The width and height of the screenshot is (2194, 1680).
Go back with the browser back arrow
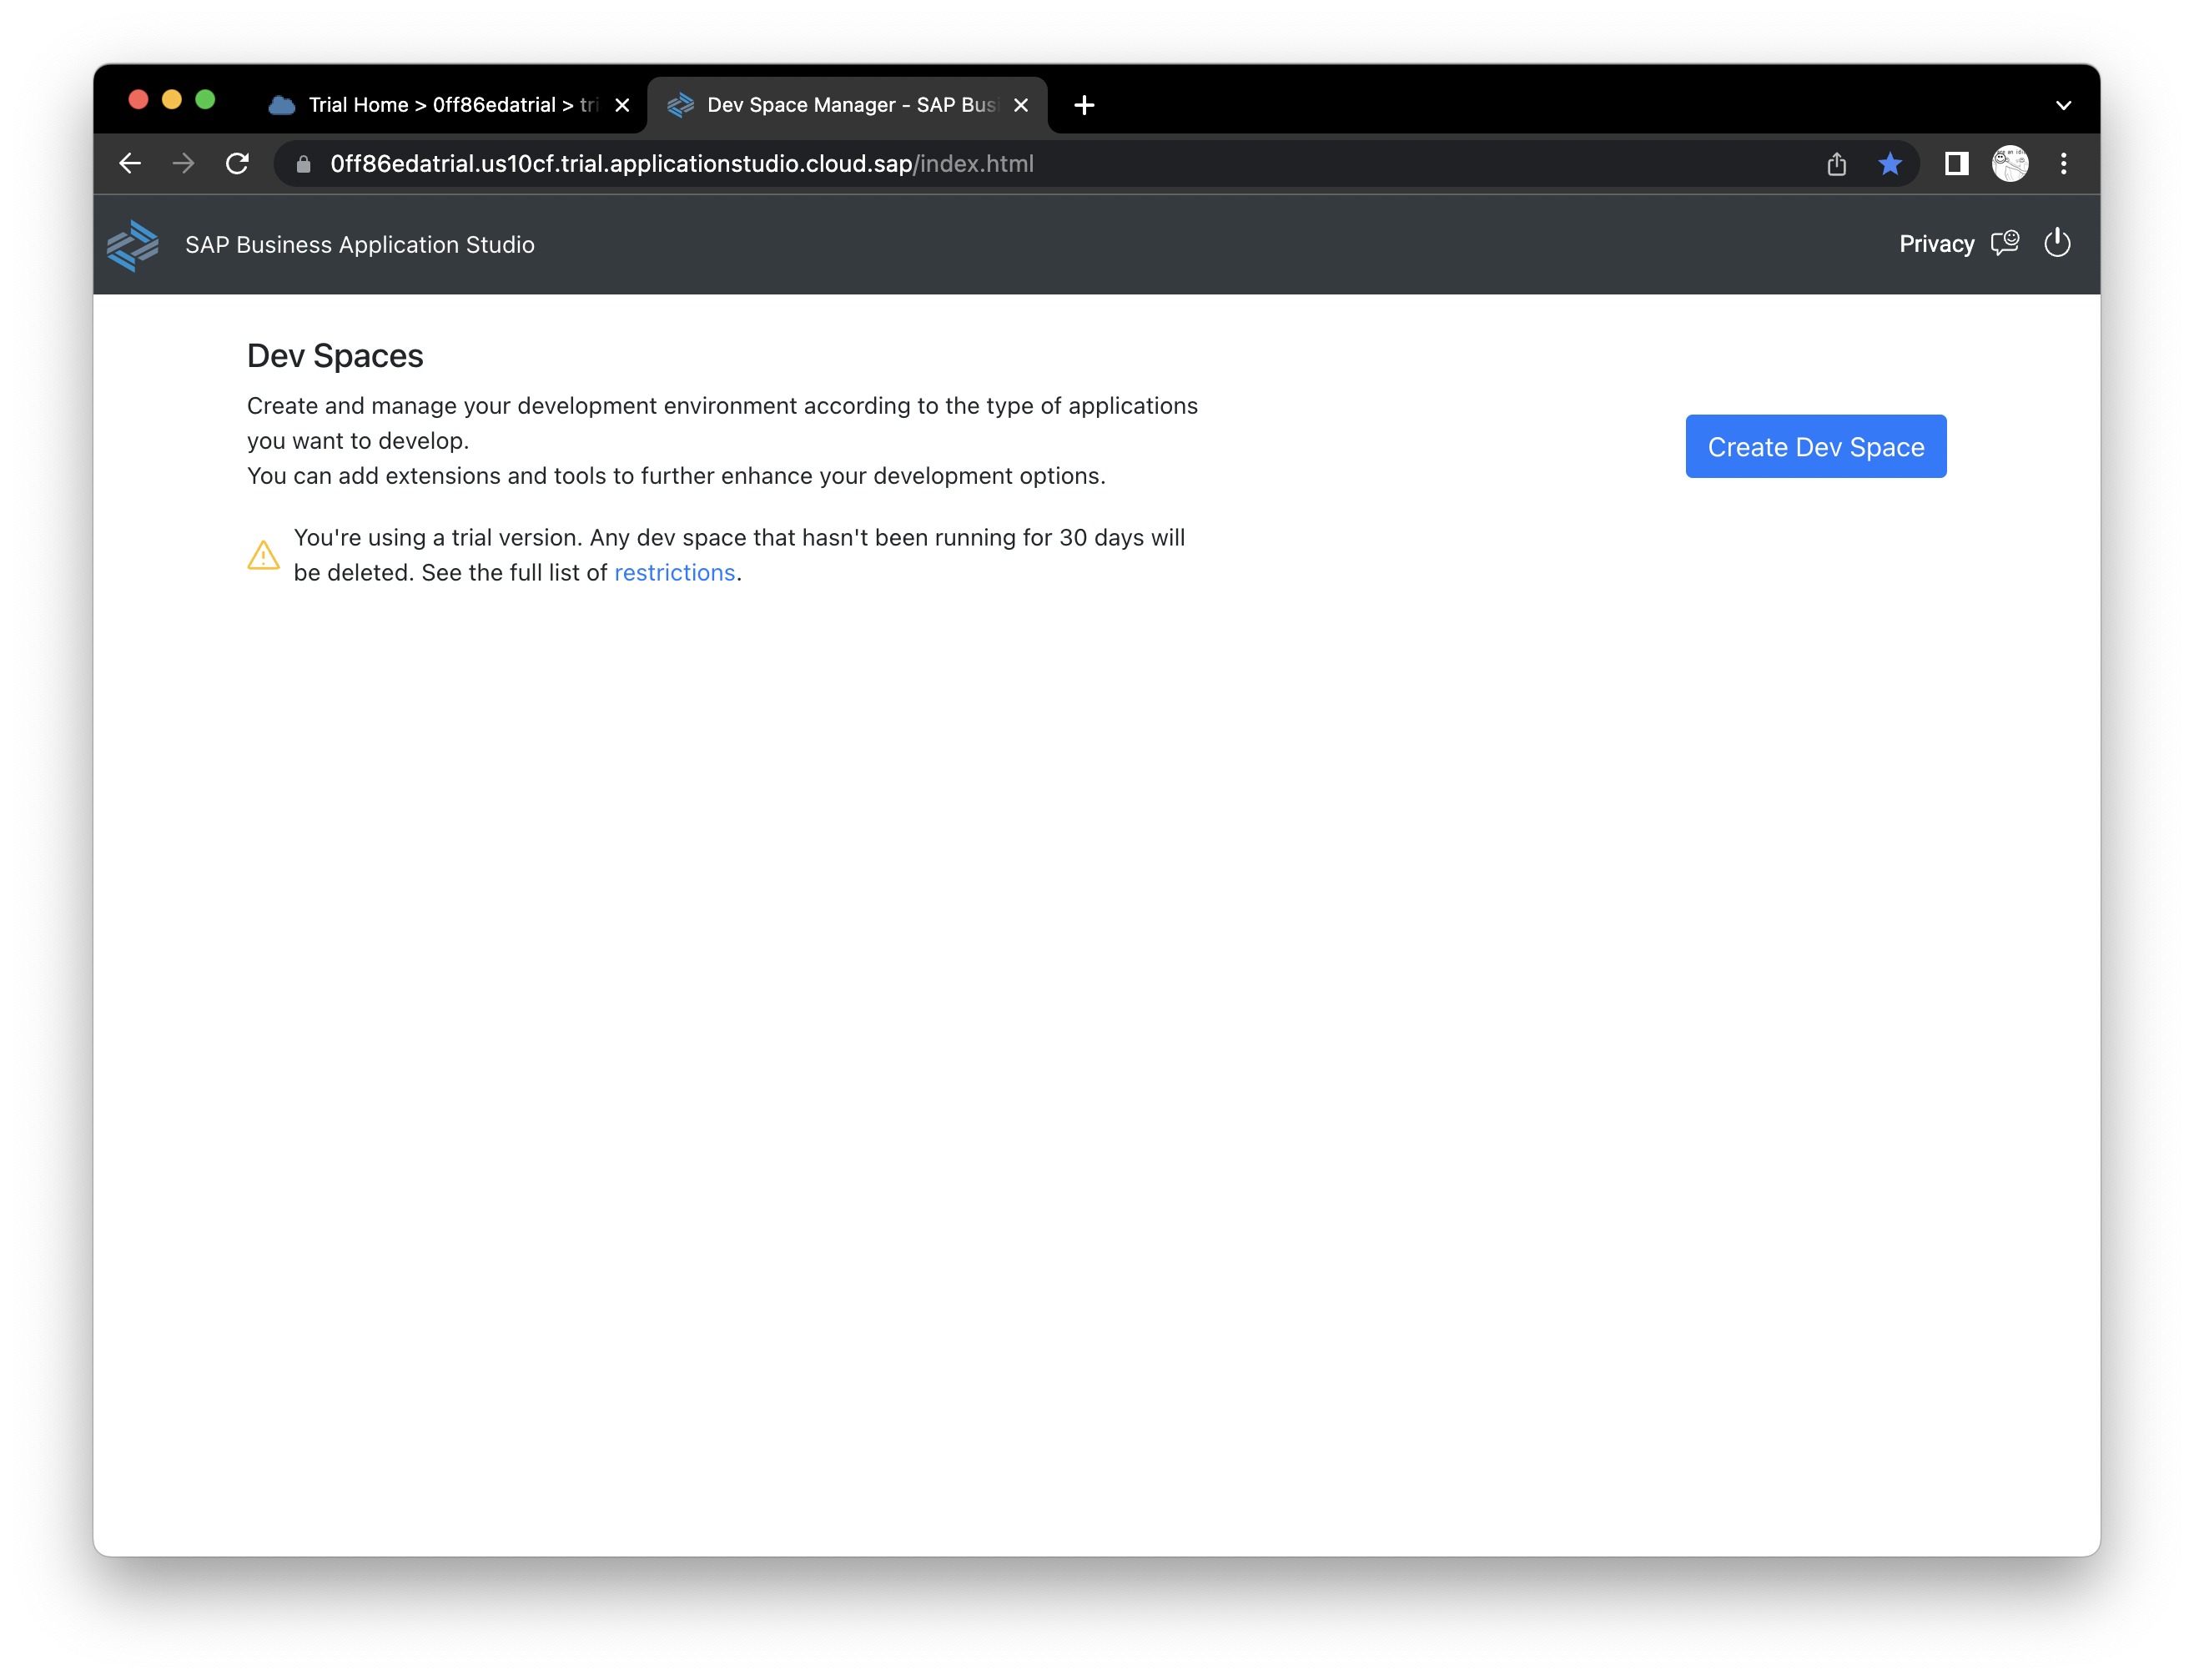[130, 164]
